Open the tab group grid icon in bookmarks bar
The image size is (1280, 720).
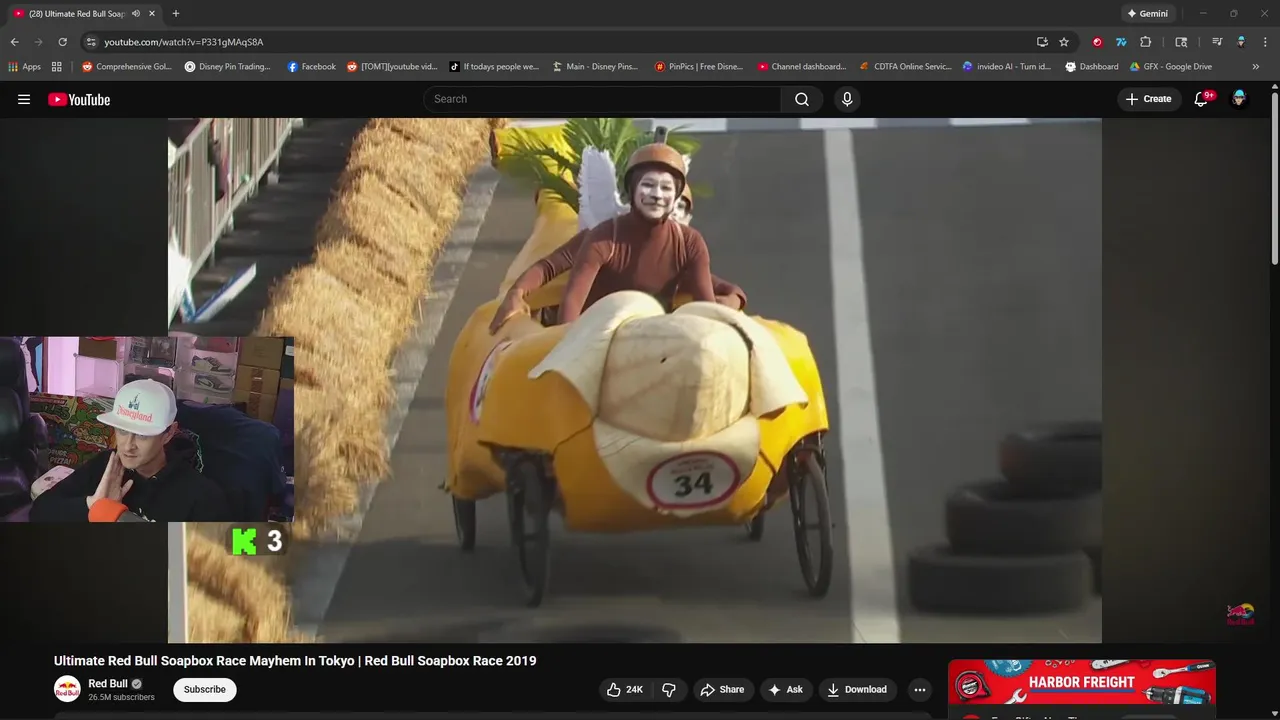(56, 67)
